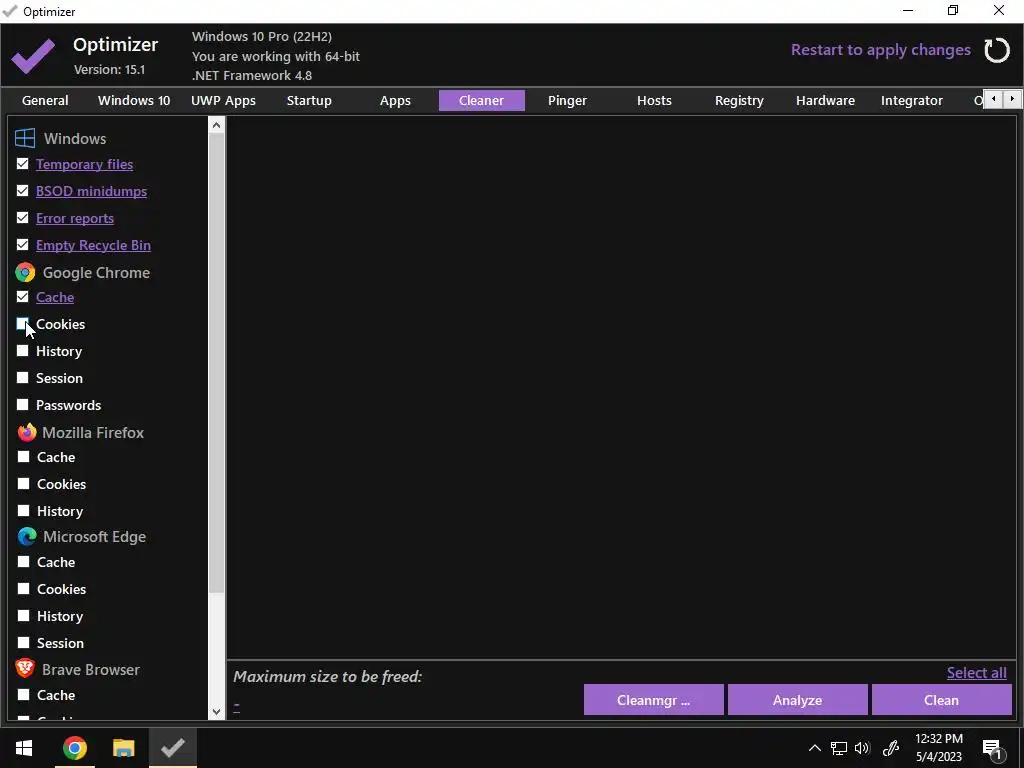The image size is (1024, 768).
Task: Click the Analyze button
Action: pyautogui.click(x=797, y=700)
